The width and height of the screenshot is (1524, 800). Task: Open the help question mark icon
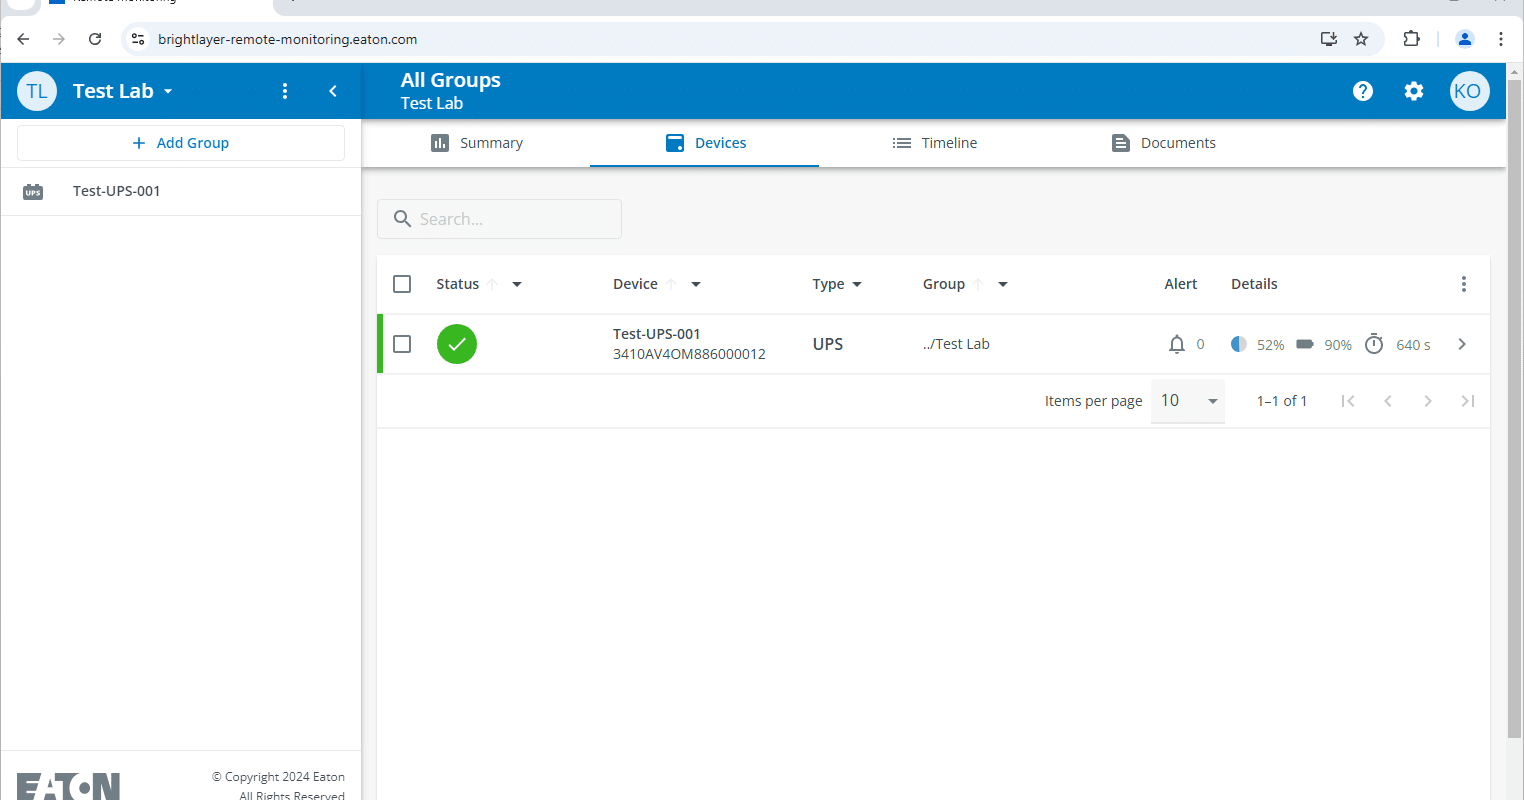pos(1362,91)
